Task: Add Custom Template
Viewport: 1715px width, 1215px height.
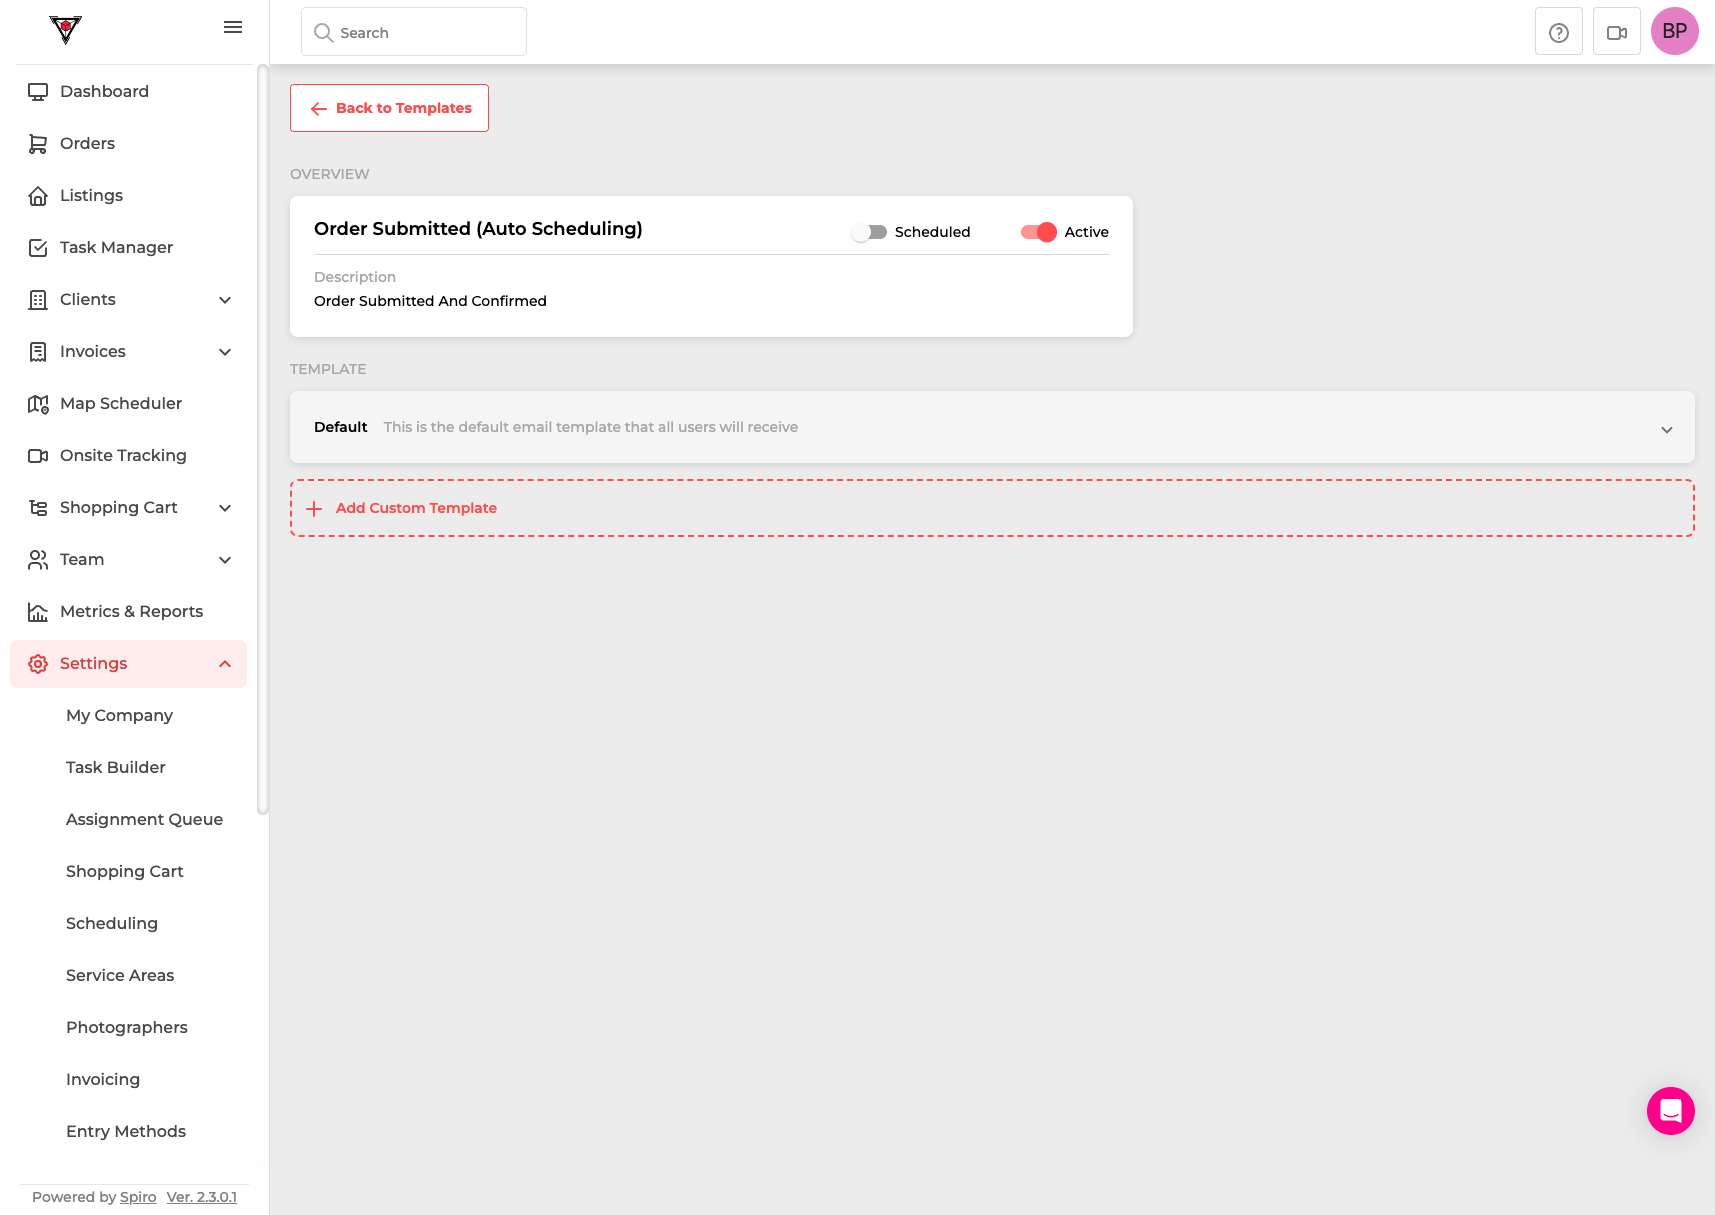Action: tap(992, 508)
